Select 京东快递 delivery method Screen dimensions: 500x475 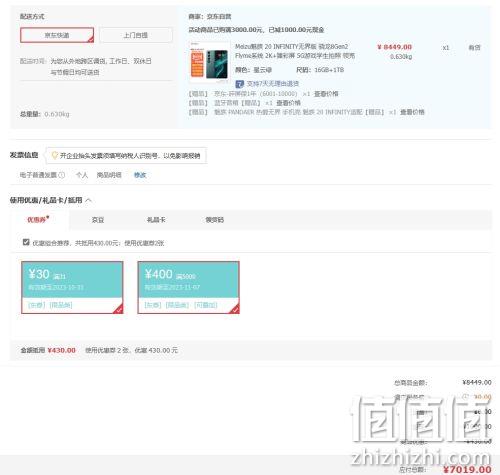[x=57, y=35]
